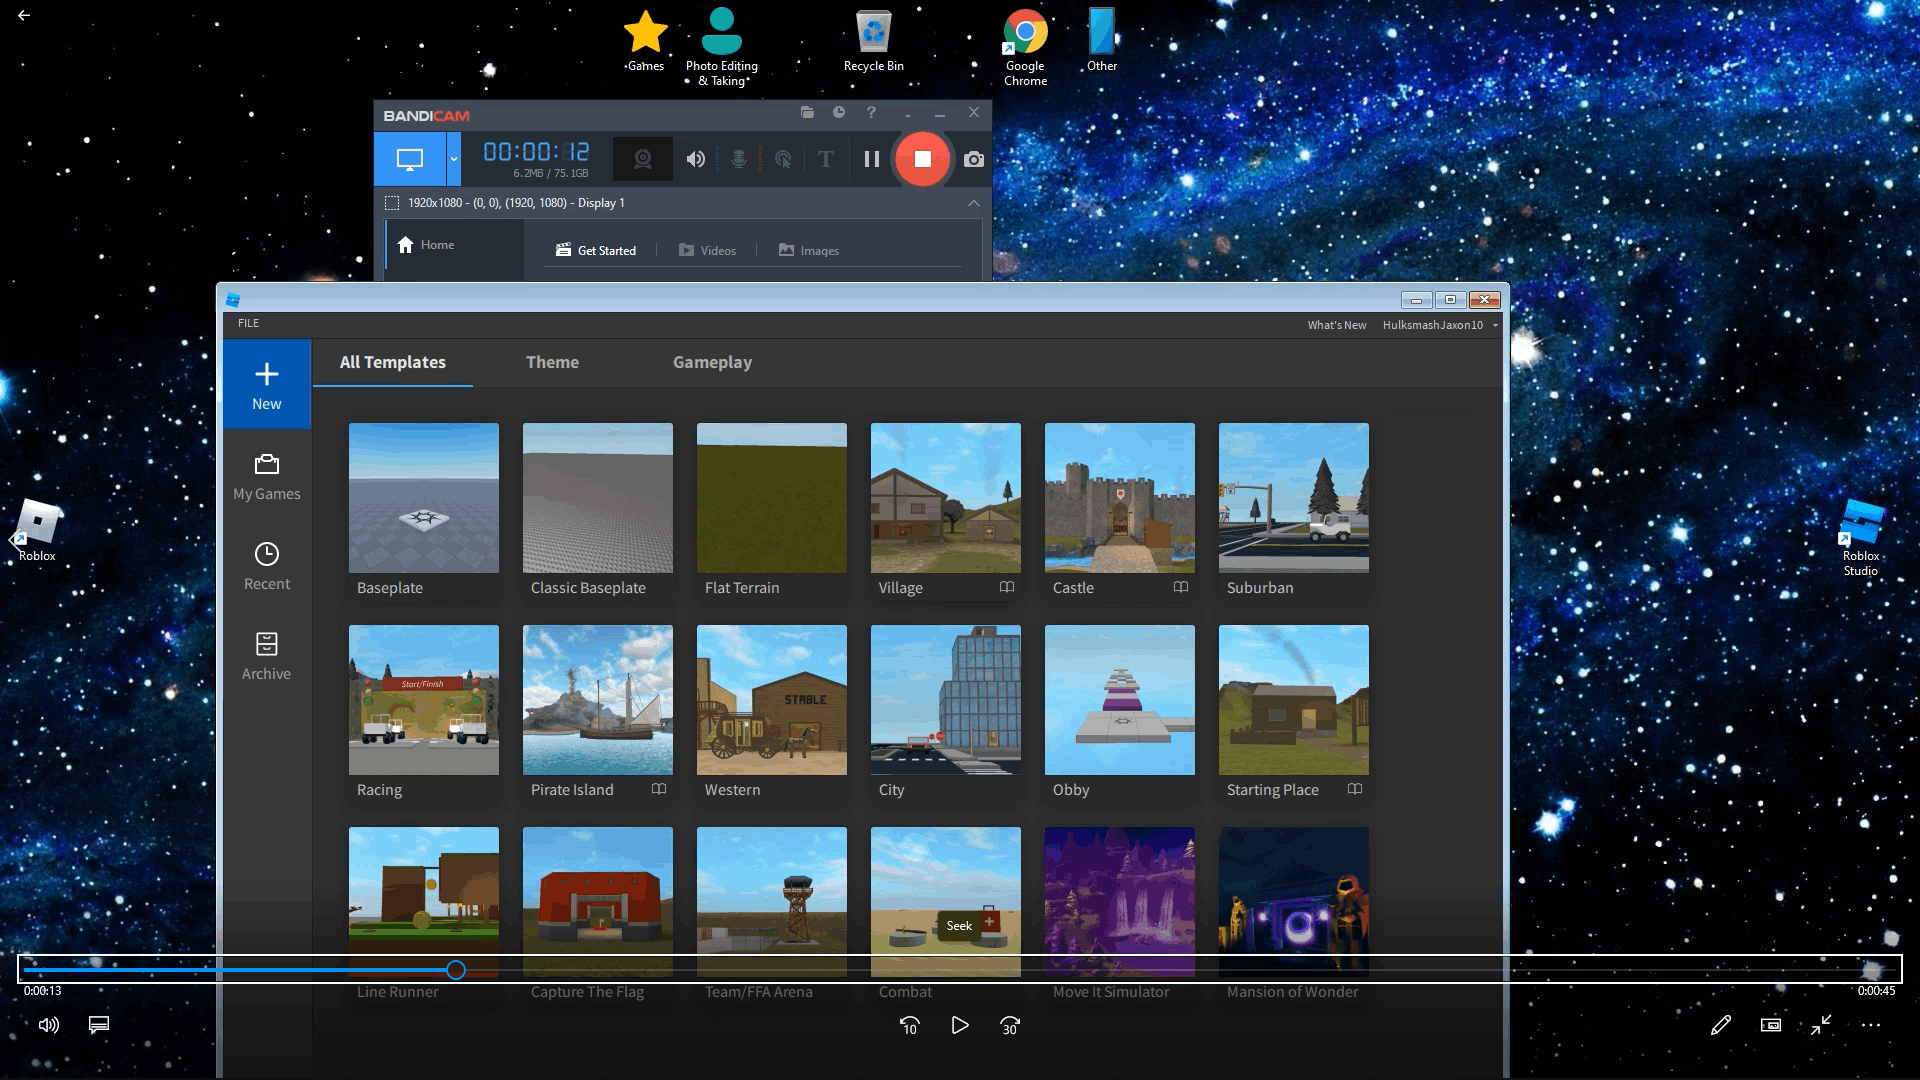
Task: Open the FILE menu in Roblox Studio
Action: point(248,323)
